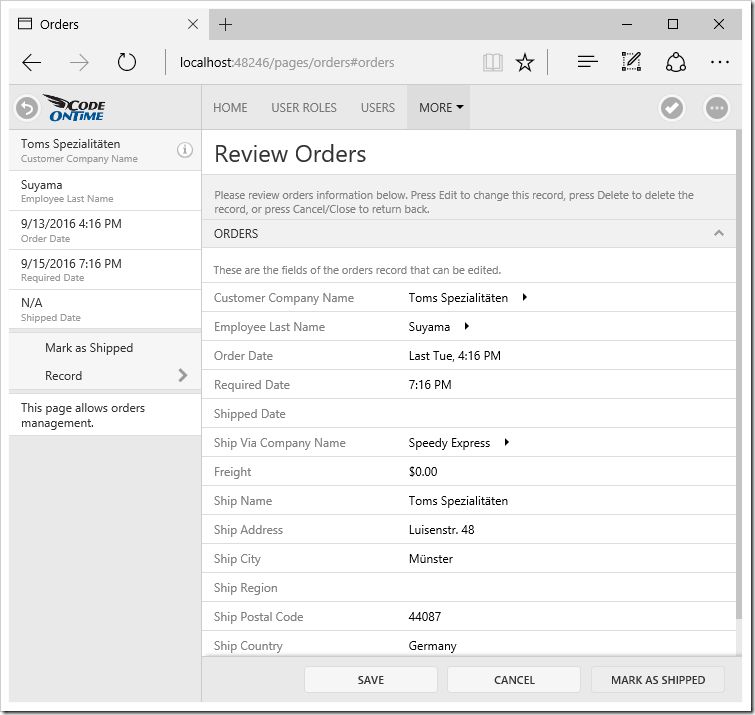The width and height of the screenshot is (755, 715).
Task: Open USERS page
Action: tap(378, 107)
